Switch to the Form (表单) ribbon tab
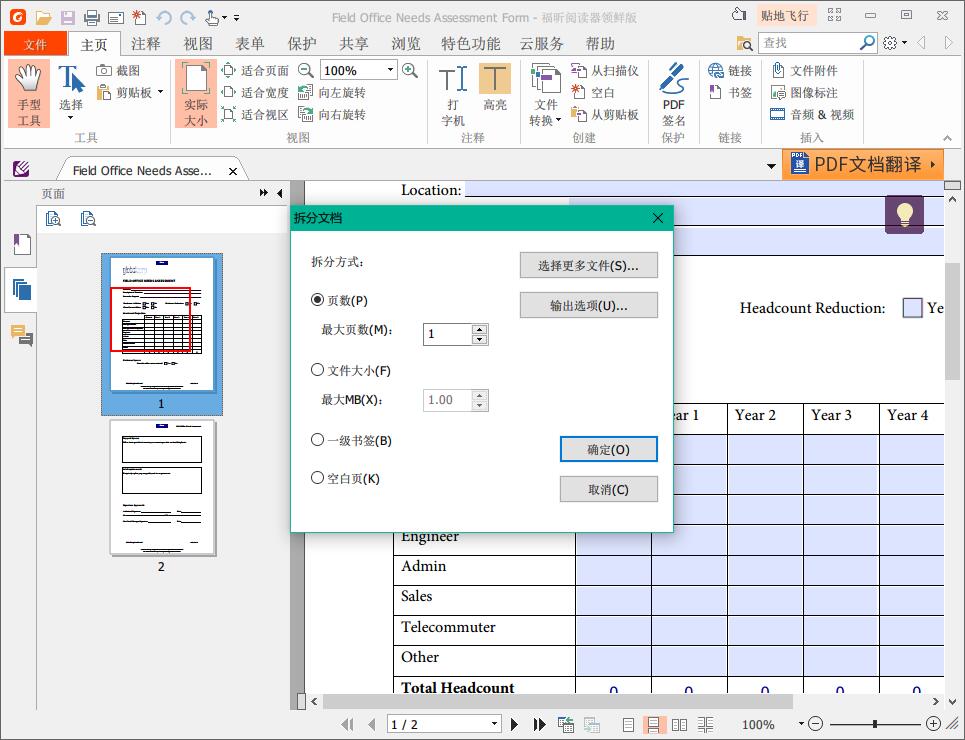 pyautogui.click(x=249, y=44)
